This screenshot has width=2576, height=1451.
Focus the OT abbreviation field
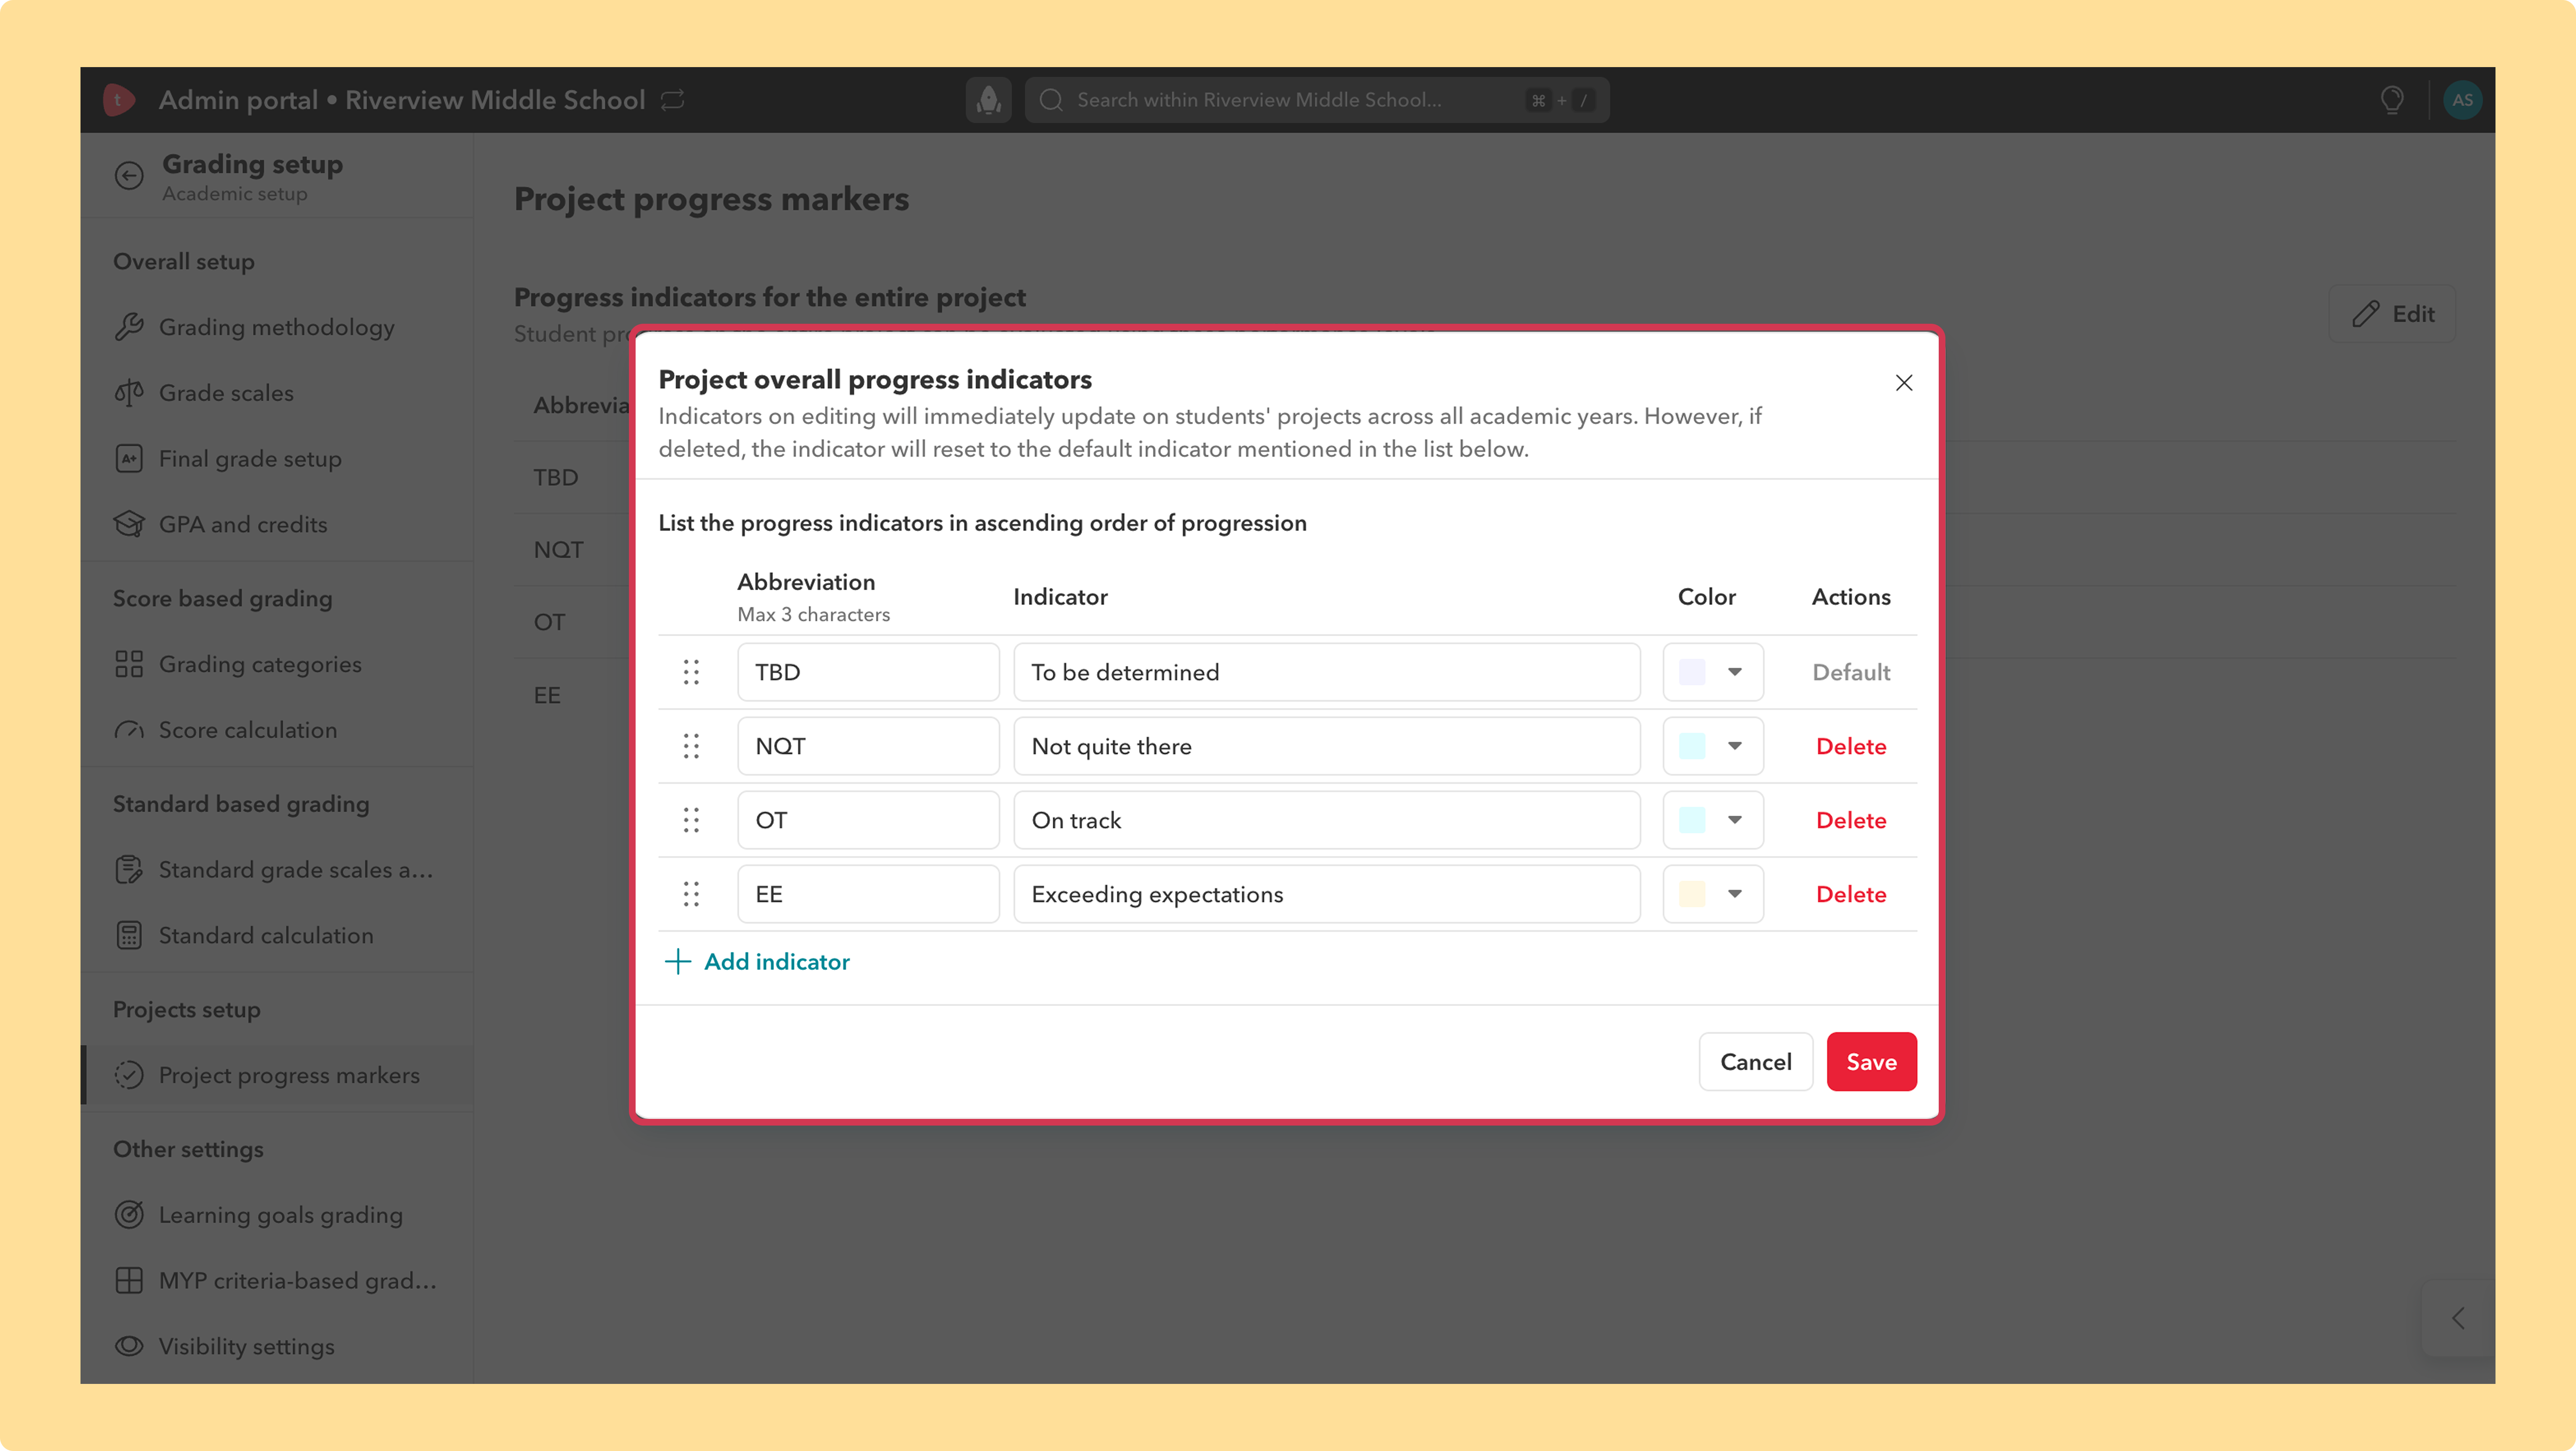tap(868, 820)
